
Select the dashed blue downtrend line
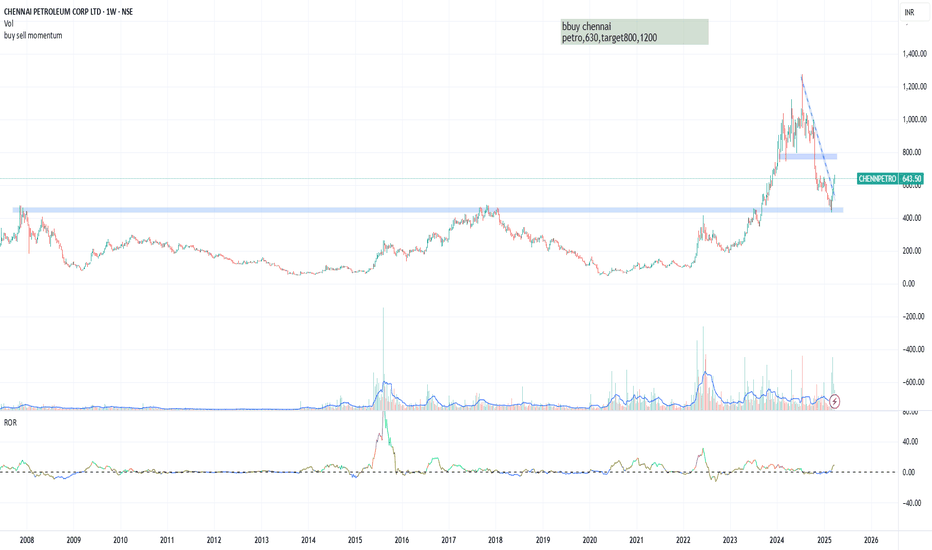pos(817,134)
